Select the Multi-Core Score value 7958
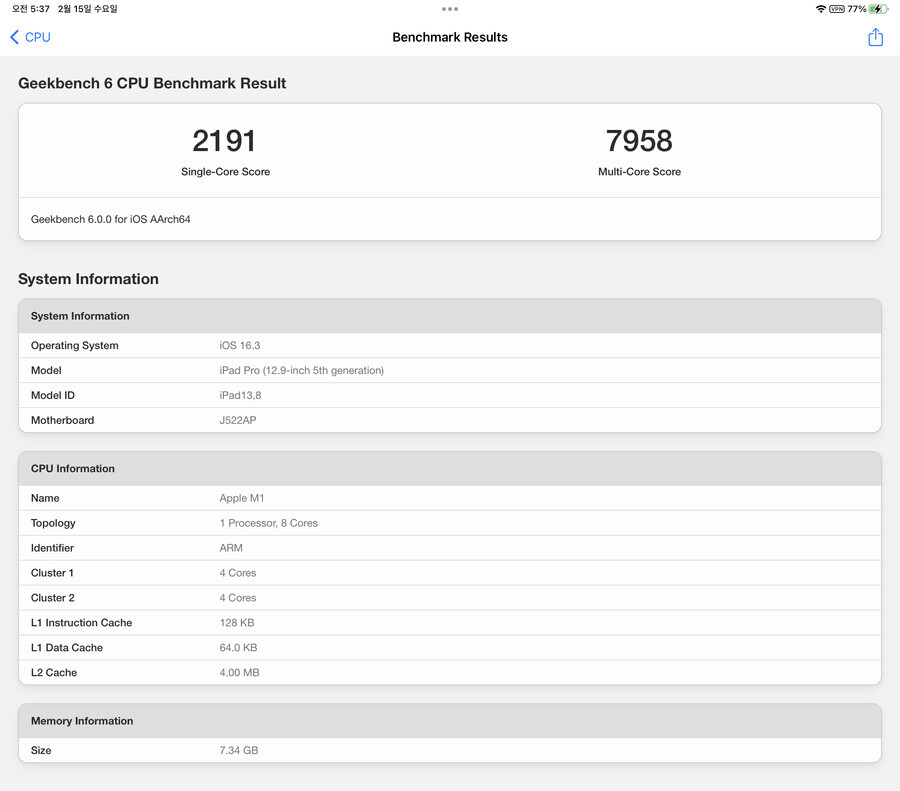Screen dimensions: 900x791 (639, 141)
